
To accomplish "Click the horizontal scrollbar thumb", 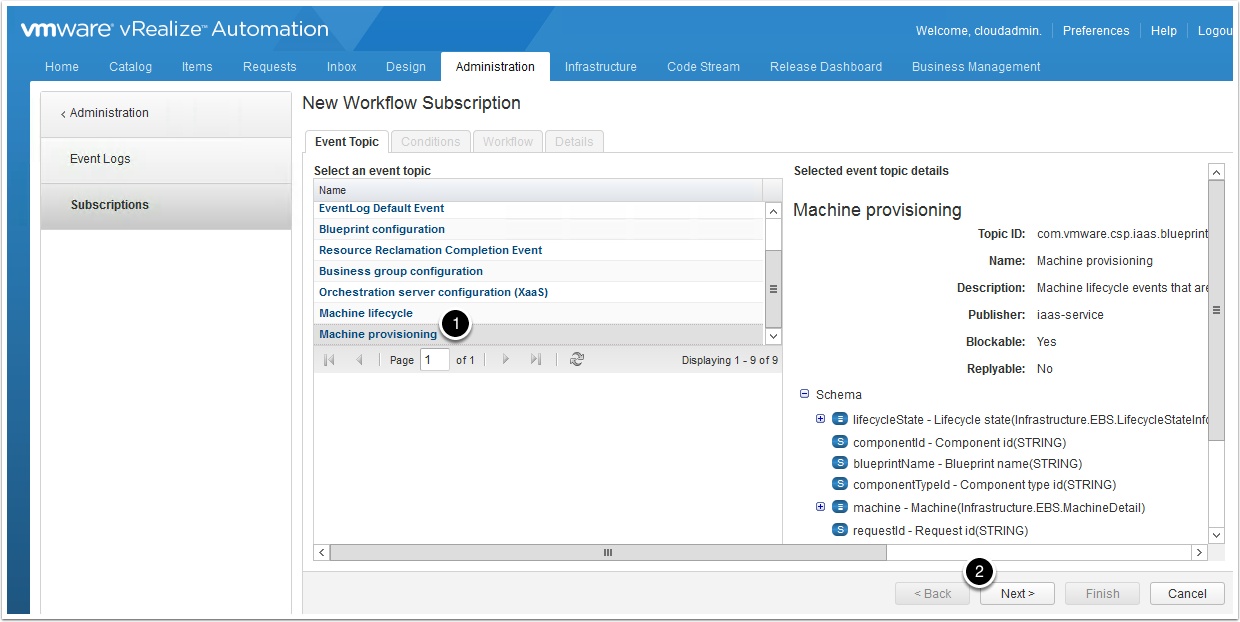I will (x=608, y=552).
